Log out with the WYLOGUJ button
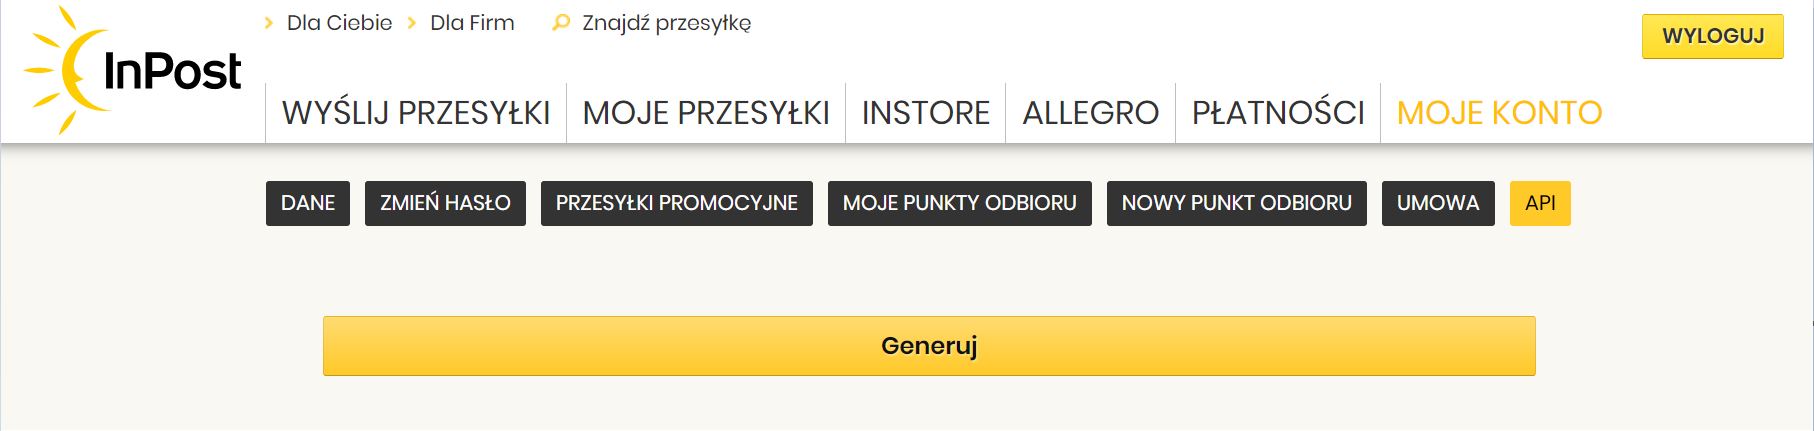Screen dimensions: 1814x431 [x=1713, y=36]
